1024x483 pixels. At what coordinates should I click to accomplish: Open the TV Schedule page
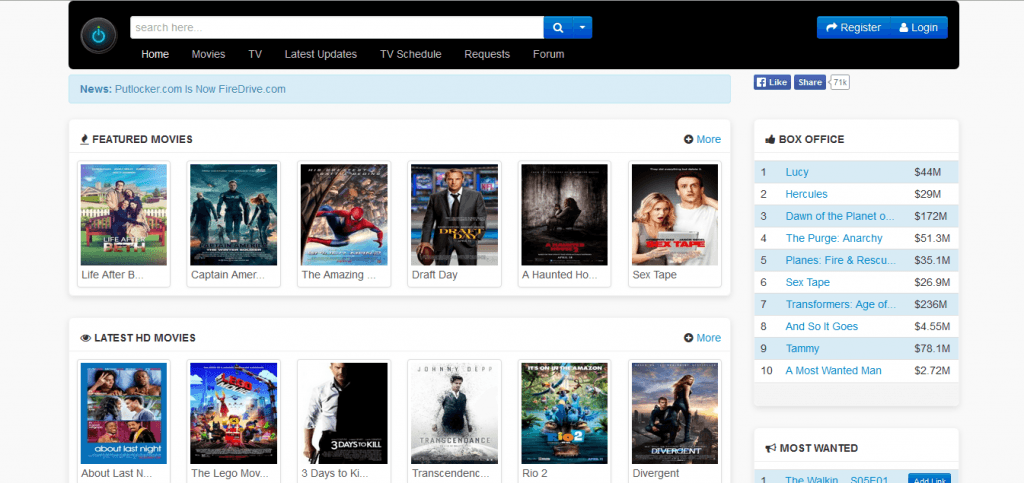tap(411, 54)
